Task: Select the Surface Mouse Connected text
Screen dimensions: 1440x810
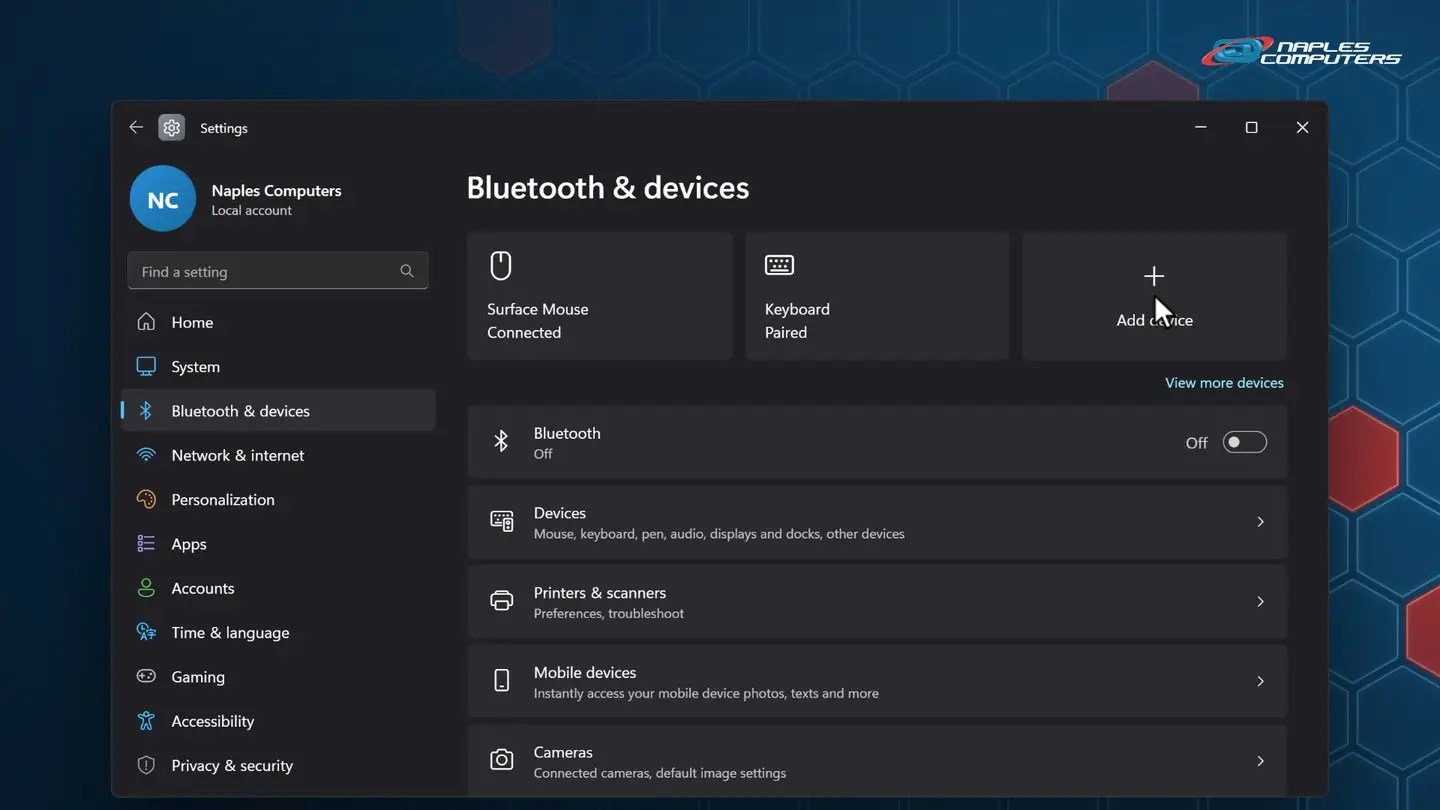Action: (x=538, y=321)
